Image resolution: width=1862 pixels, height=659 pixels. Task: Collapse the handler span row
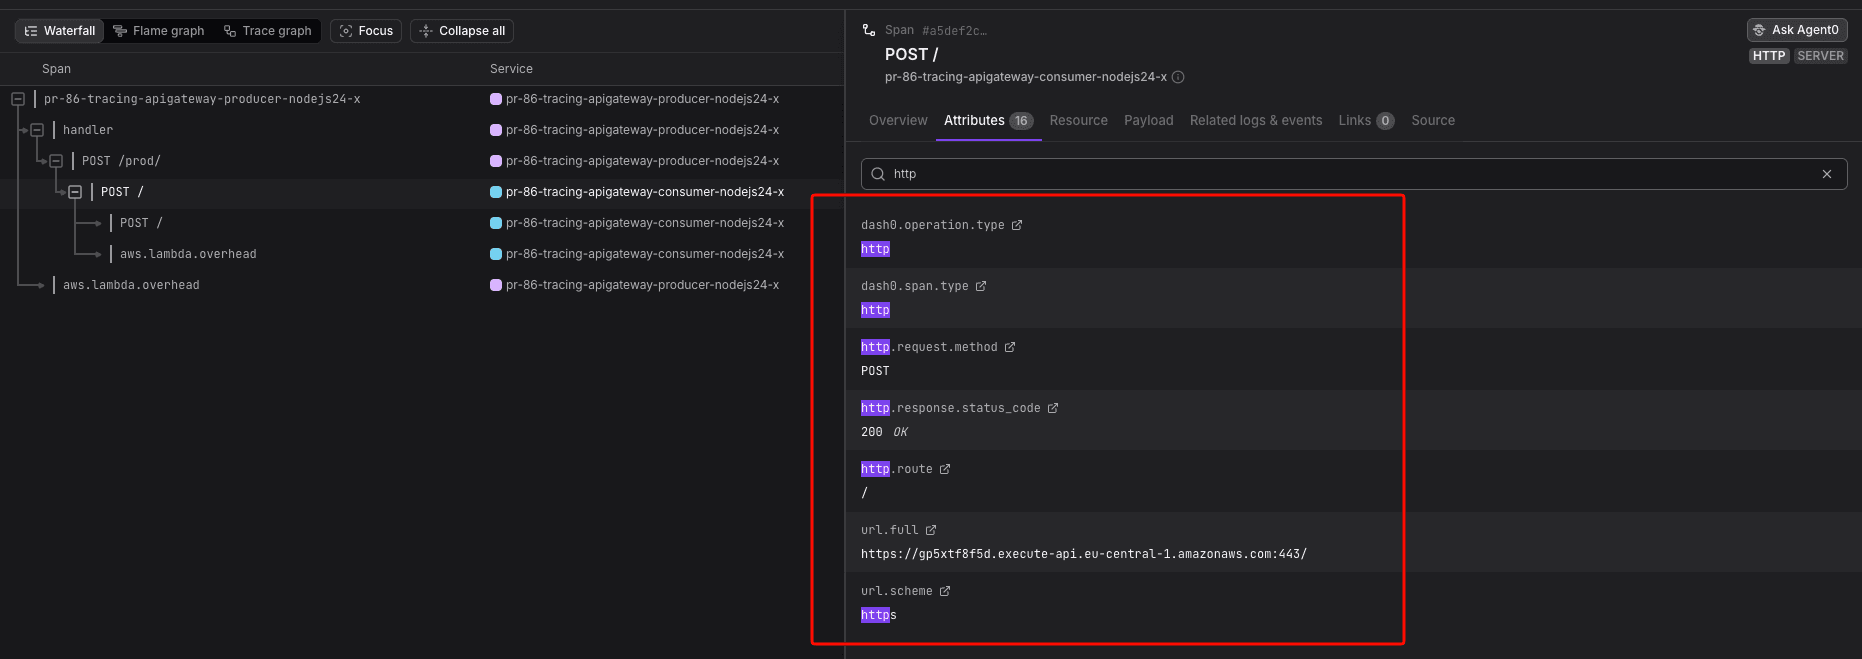click(37, 130)
